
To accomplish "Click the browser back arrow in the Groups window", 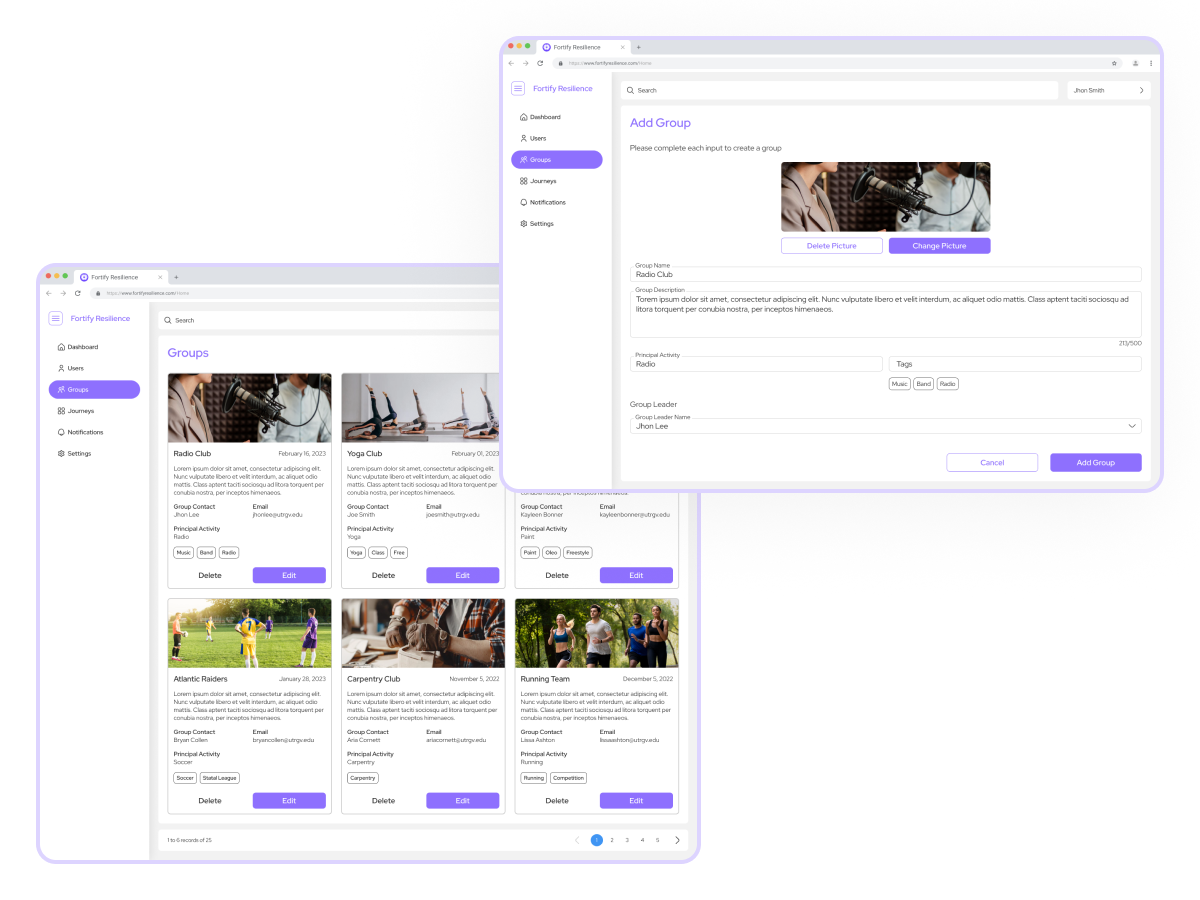I will [49, 293].
